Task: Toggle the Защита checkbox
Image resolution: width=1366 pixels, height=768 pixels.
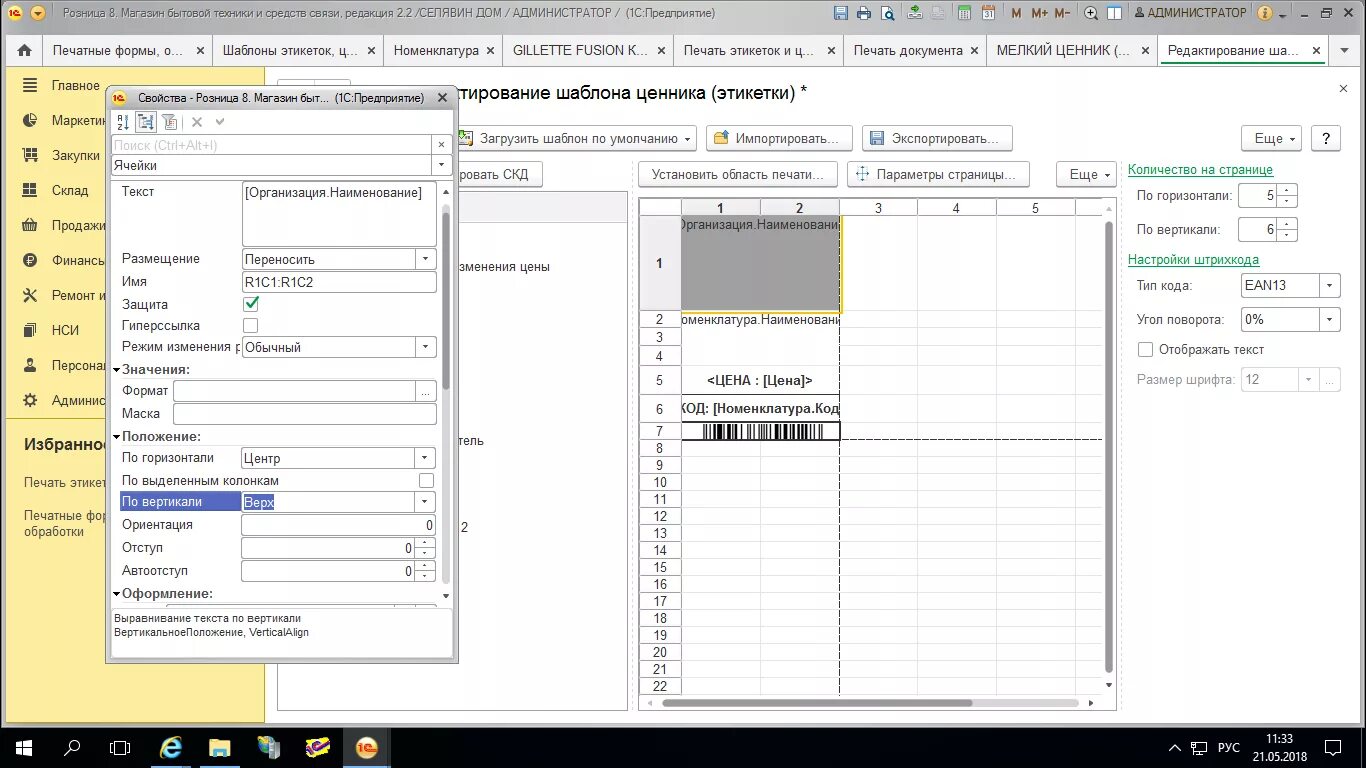Action: click(x=251, y=304)
